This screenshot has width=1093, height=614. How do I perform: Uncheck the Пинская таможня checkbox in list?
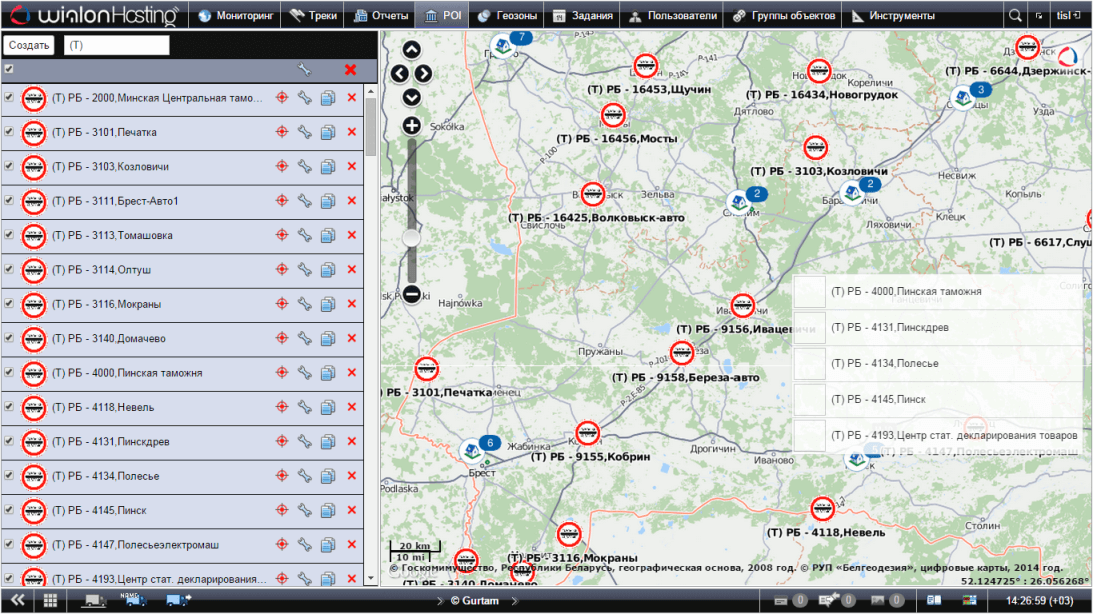coord(9,372)
